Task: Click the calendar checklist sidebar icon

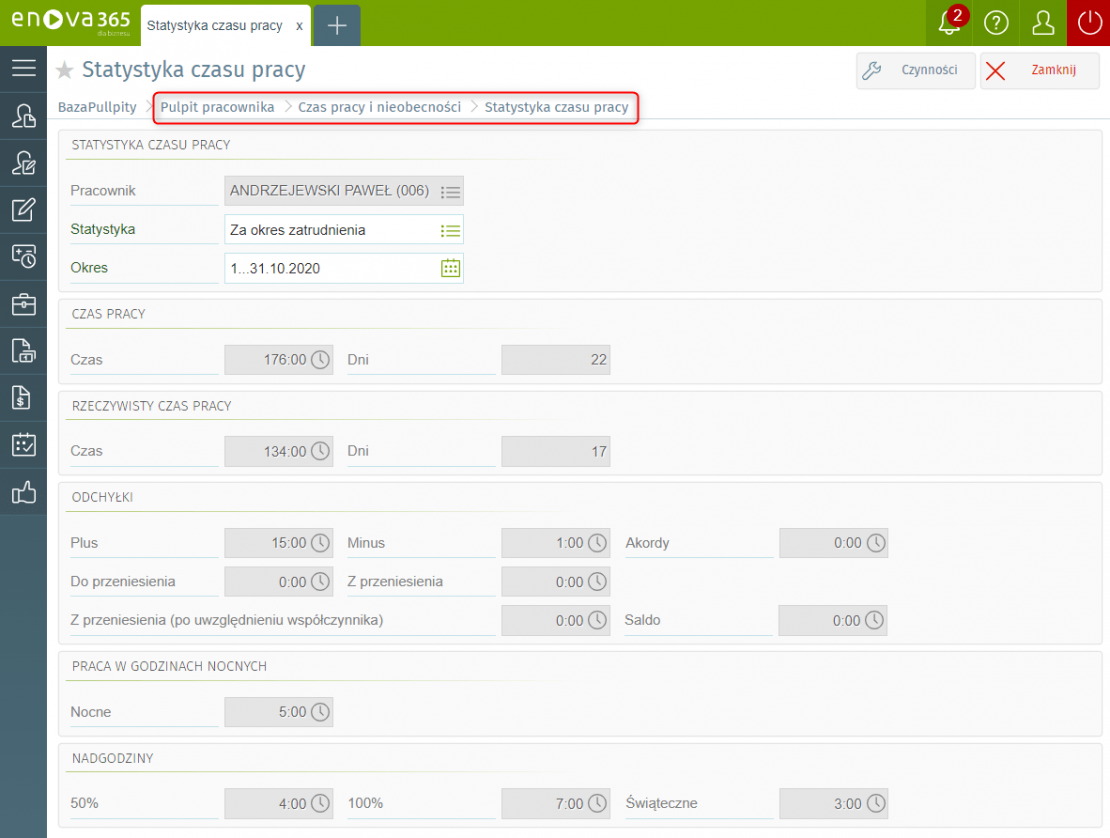Action: pyautogui.click(x=23, y=445)
